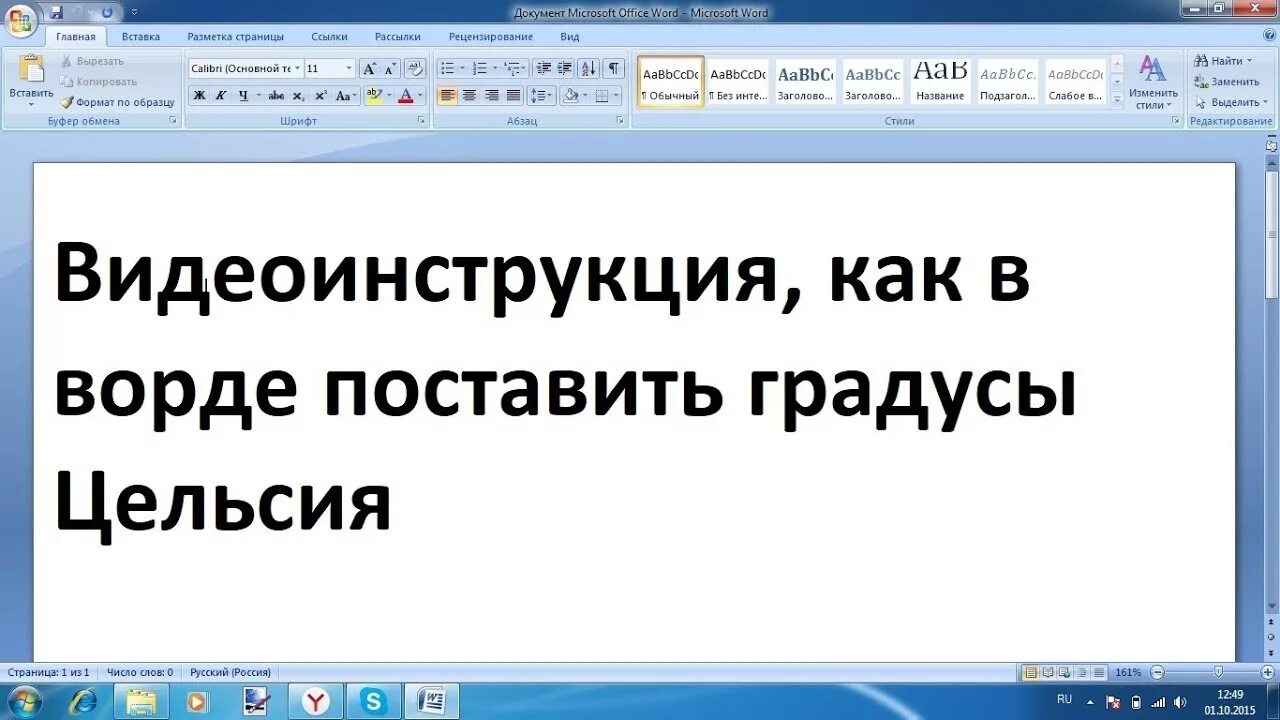Open the Буфер обмена dialog launcher
The image size is (1280, 720).
coord(173,121)
